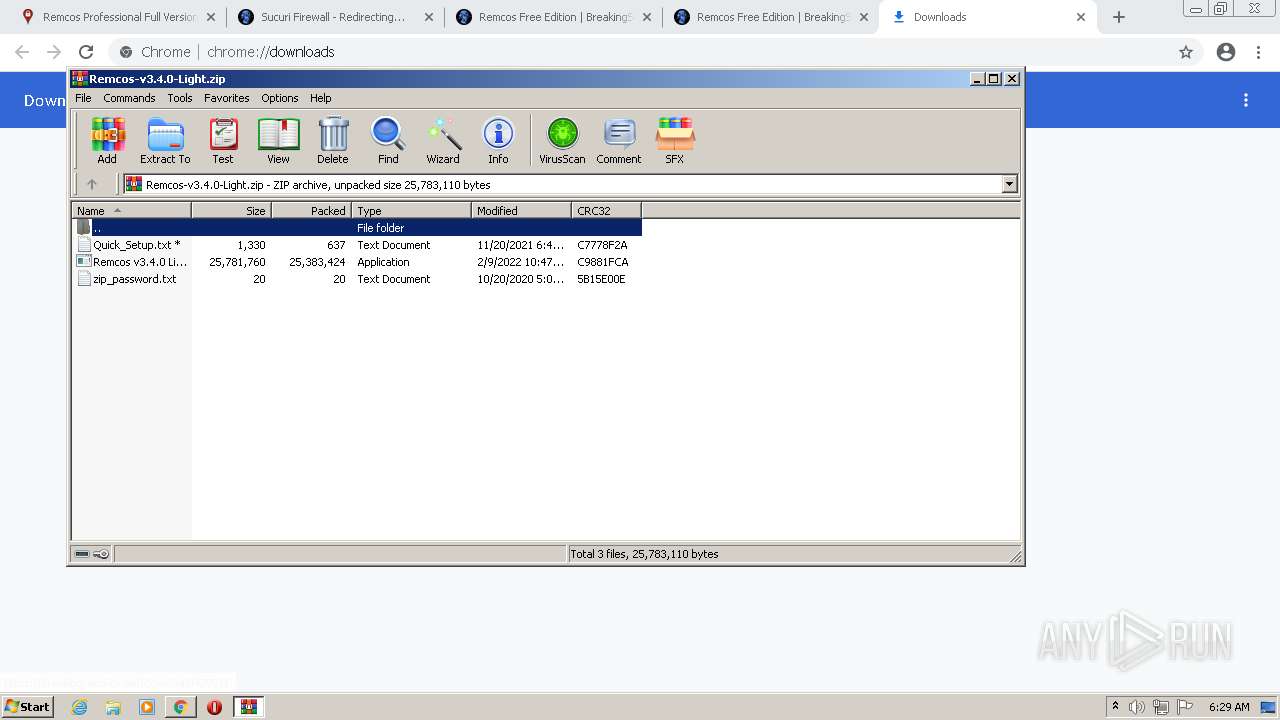Run VirusScan on the archive
This screenshot has height=720, width=1280.
tap(562, 141)
